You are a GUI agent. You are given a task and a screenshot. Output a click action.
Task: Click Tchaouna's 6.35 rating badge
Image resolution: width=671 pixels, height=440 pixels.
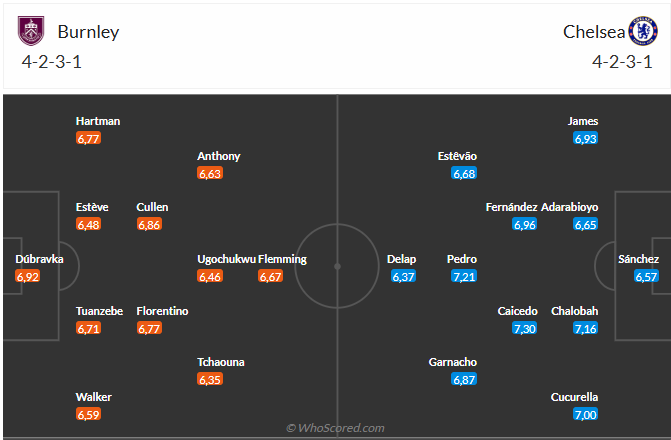(x=209, y=379)
